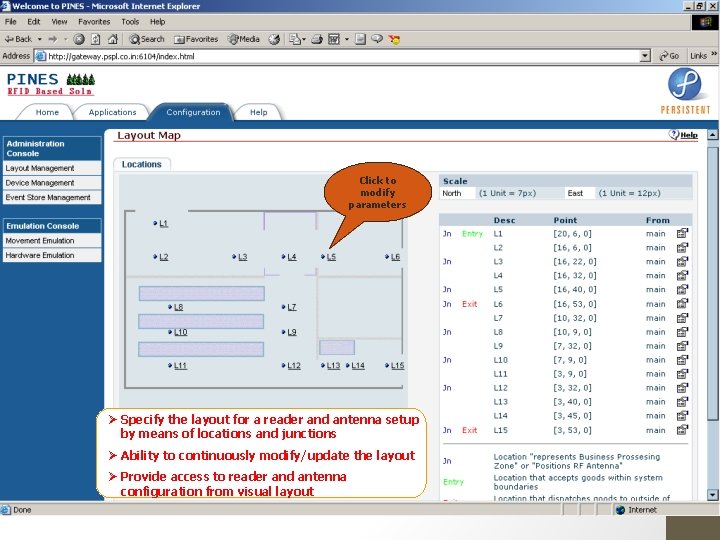Click the page scrollbar up arrow
Image resolution: width=720 pixels, height=540 pixels.
coord(712,135)
